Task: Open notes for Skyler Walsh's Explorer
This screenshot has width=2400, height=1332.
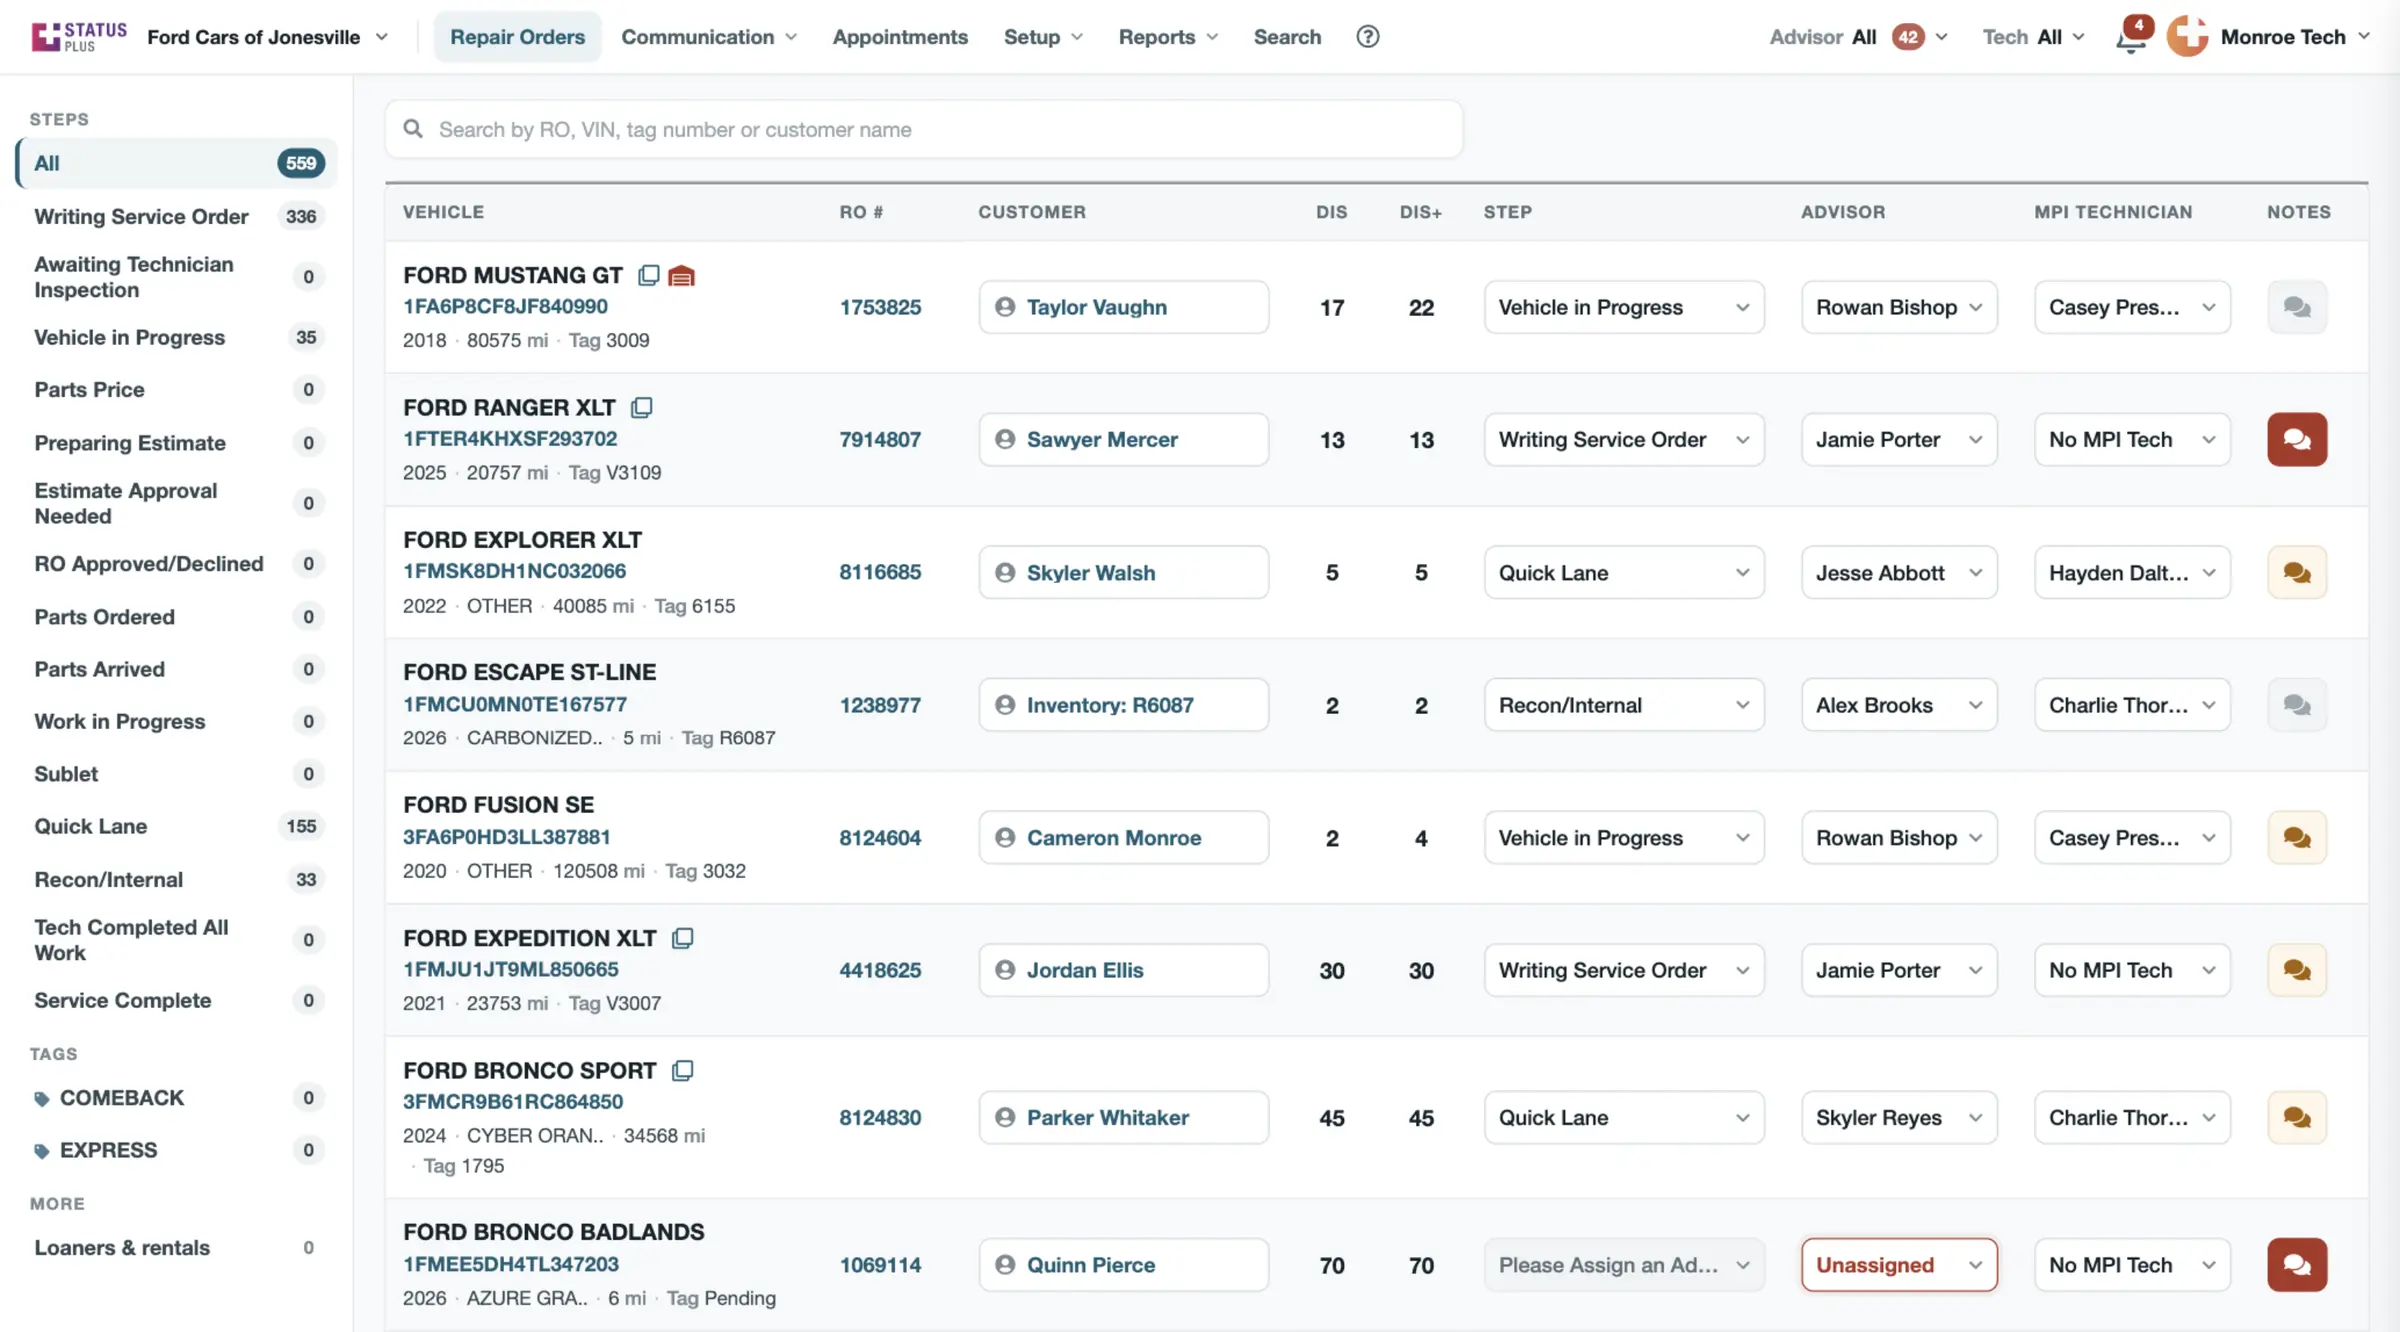Action: pos(2297,572)
